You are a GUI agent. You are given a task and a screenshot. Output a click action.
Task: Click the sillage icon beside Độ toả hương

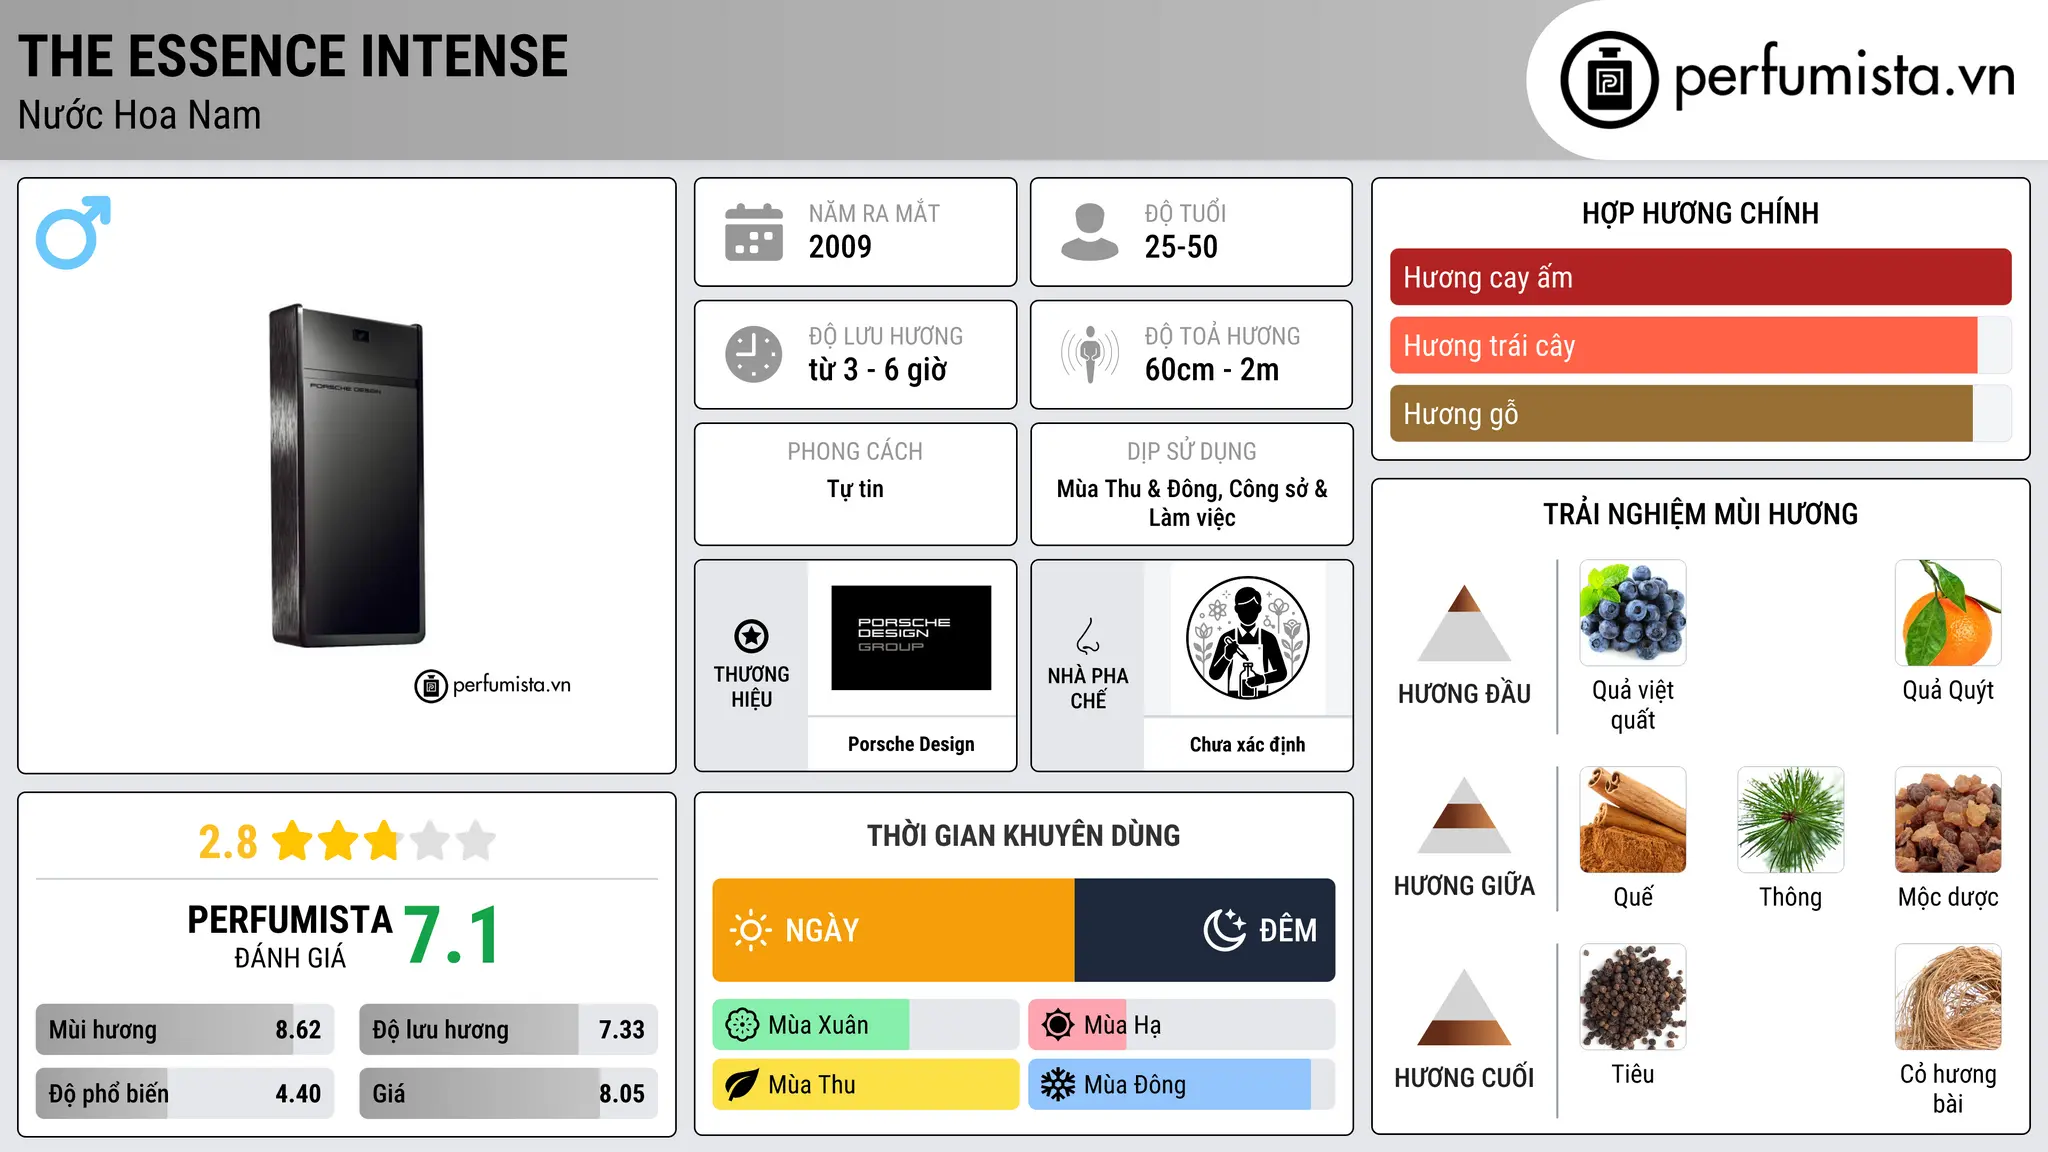click(x=1089, y=354)
